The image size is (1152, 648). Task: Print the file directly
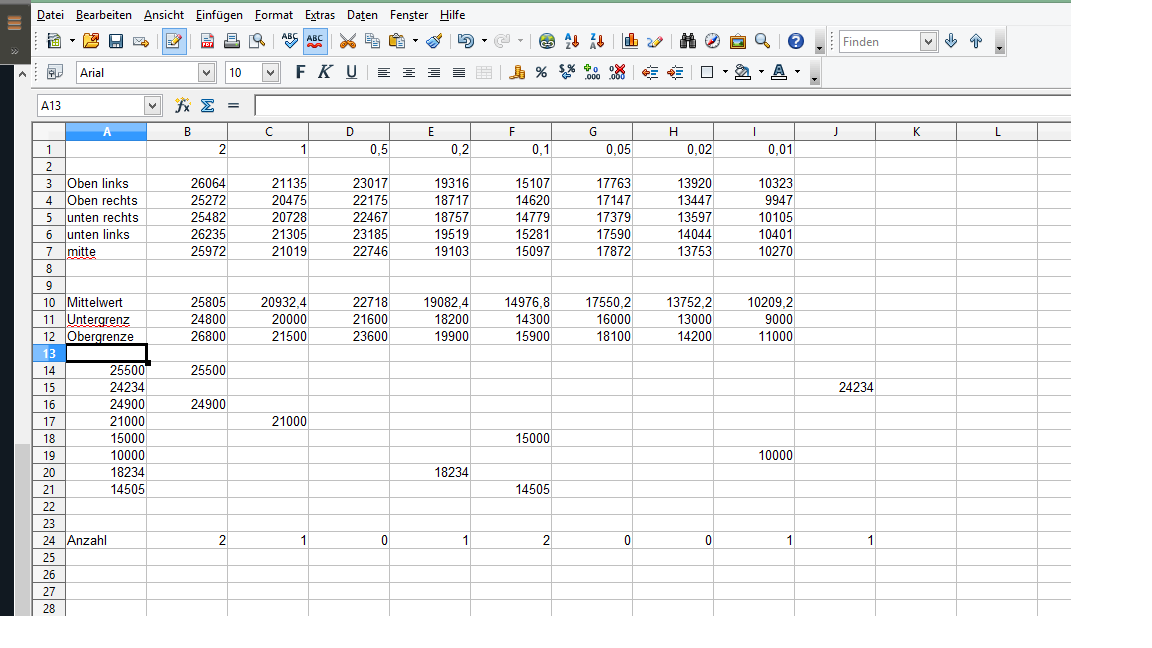232,41
